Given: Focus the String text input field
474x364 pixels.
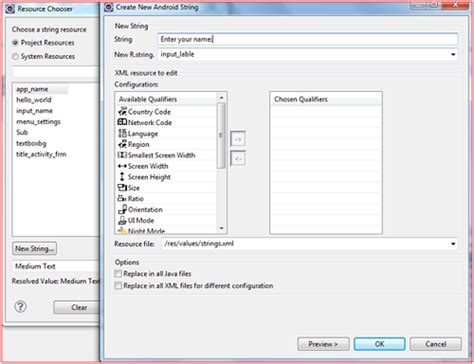Looking at the screenshot, I should [x=307, y=39].
